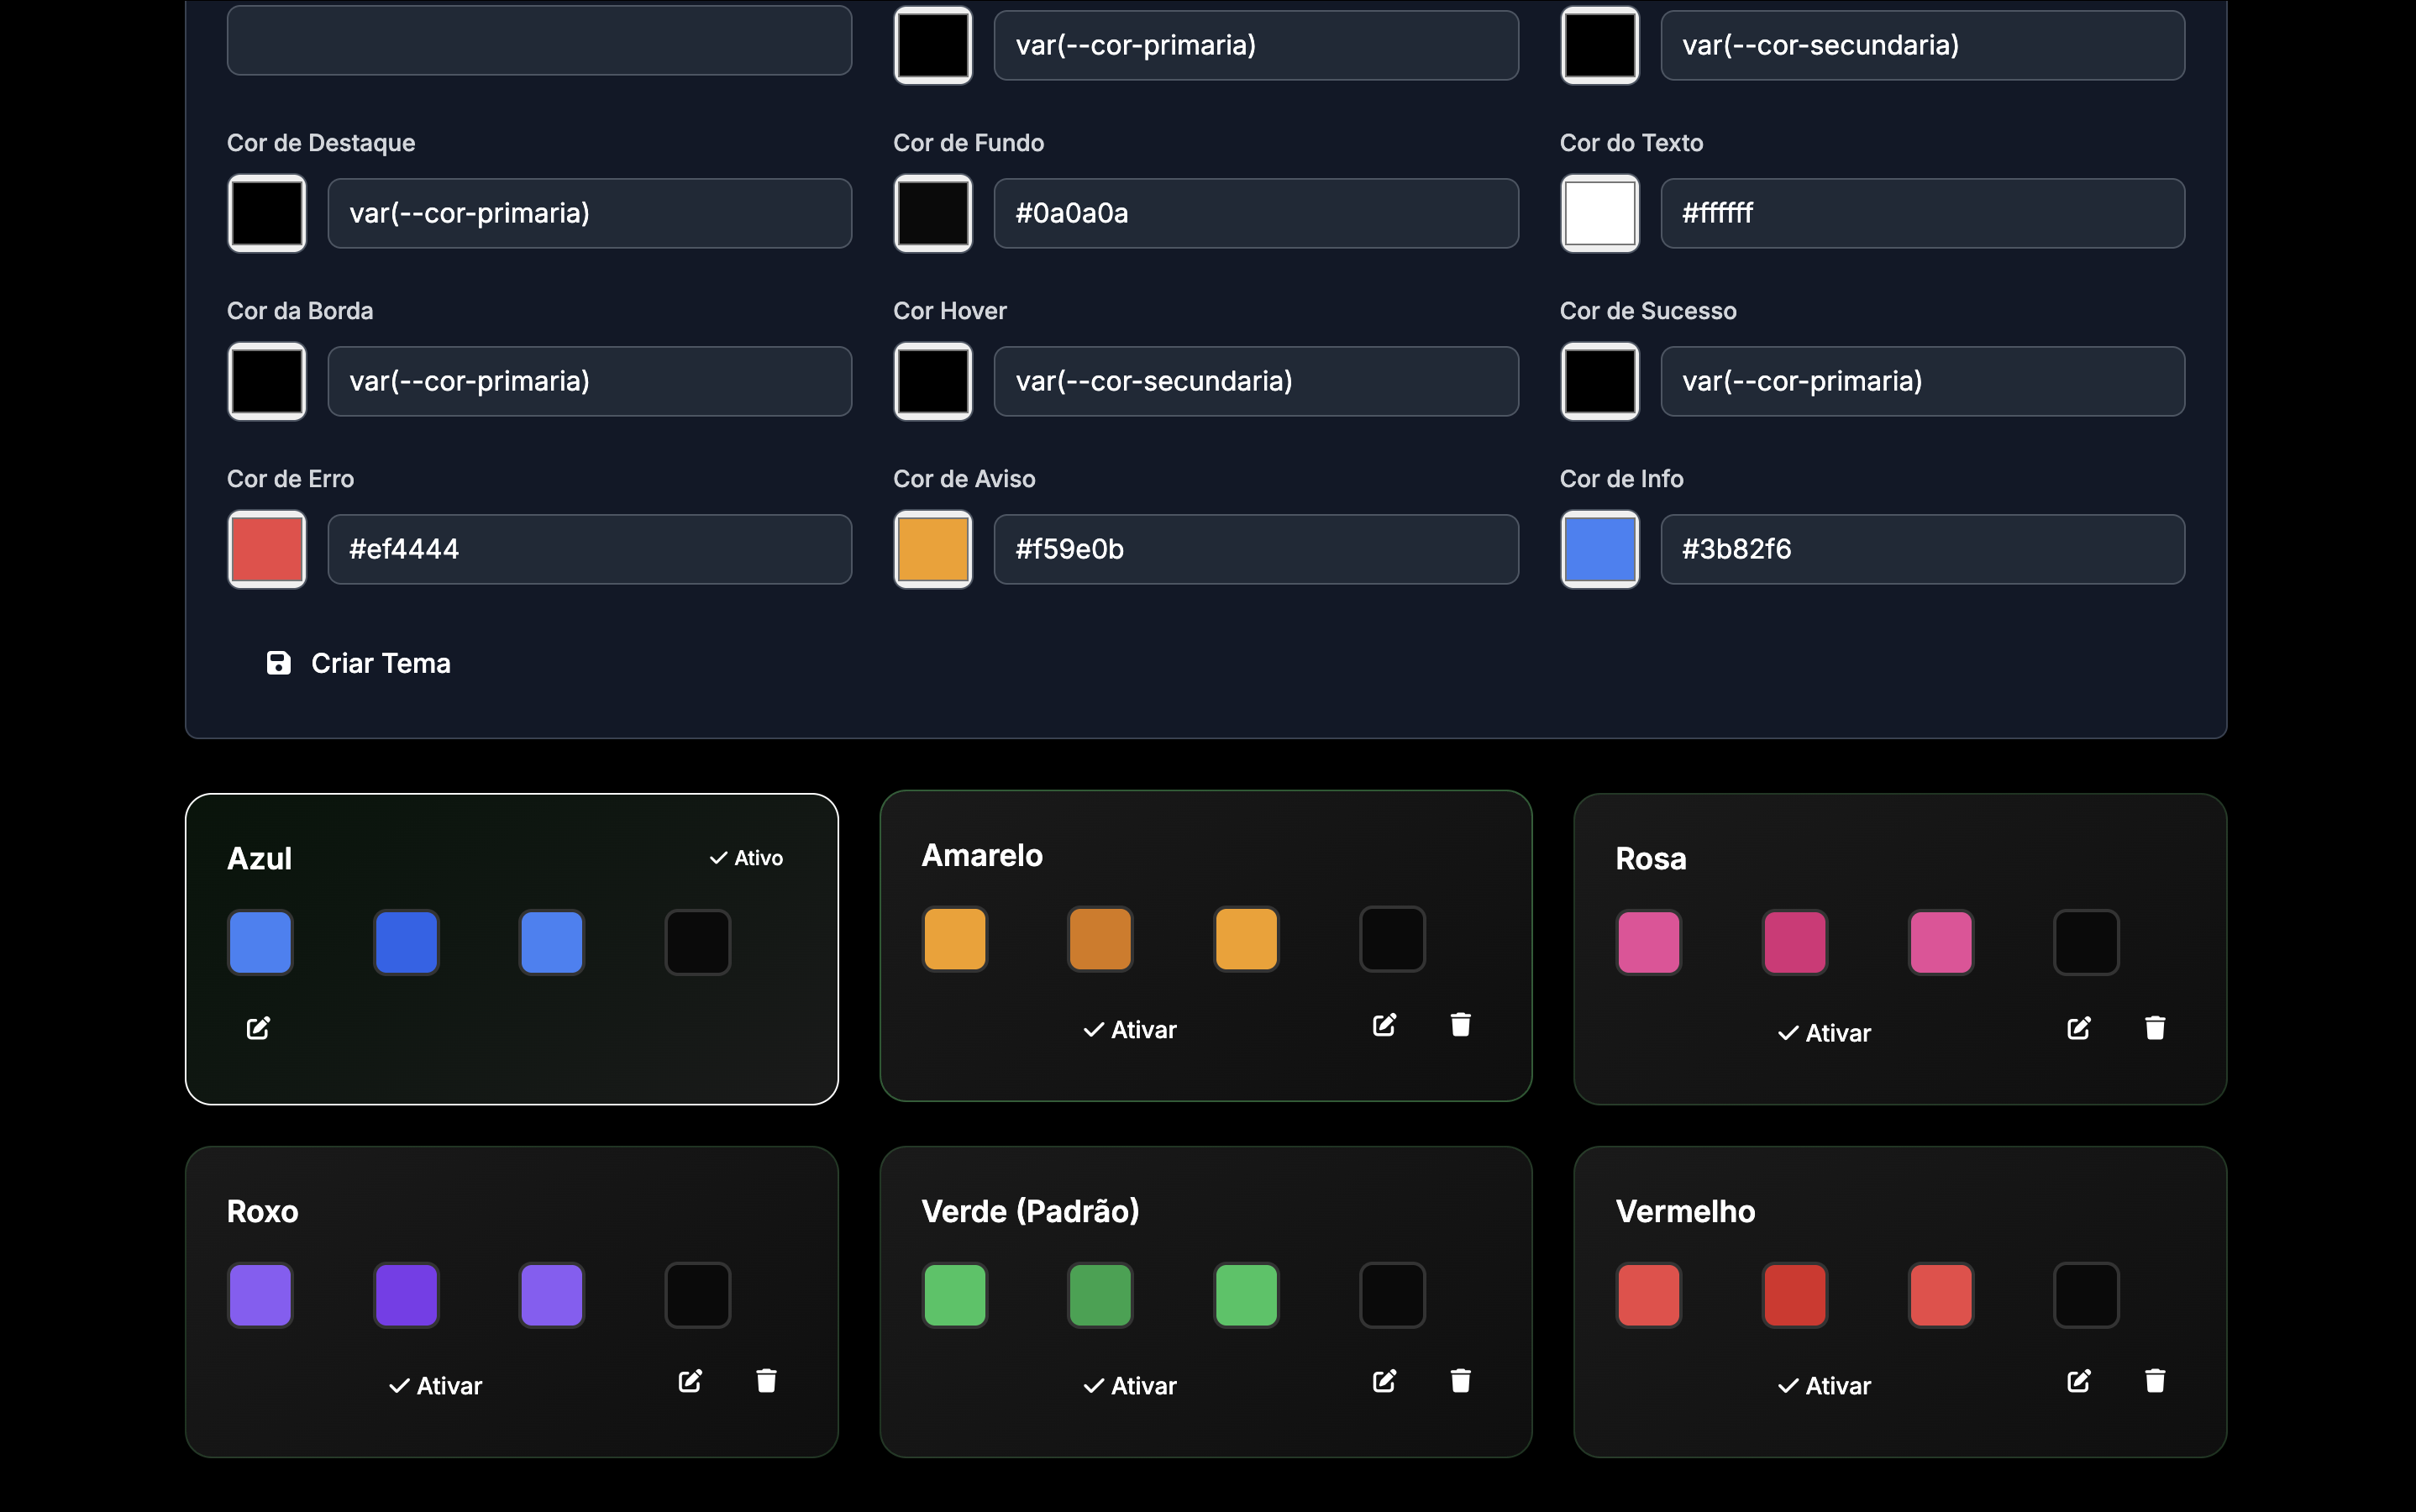This screenshot has height=1512, width=2416.
Task: Focus the Cor de Fundo hex field
Action: [1255, 213]
